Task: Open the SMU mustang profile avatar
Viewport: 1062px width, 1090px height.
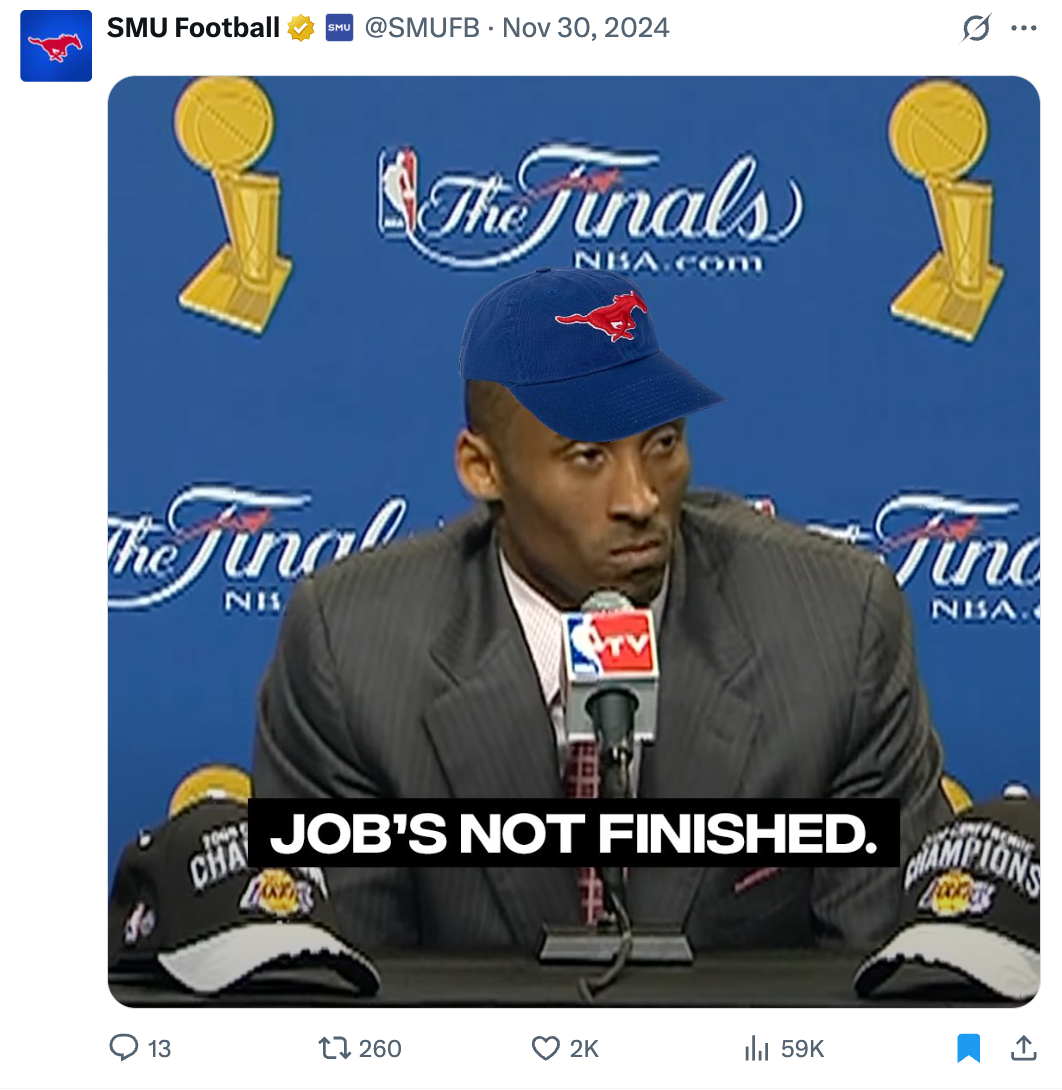Action: point(56,46)
